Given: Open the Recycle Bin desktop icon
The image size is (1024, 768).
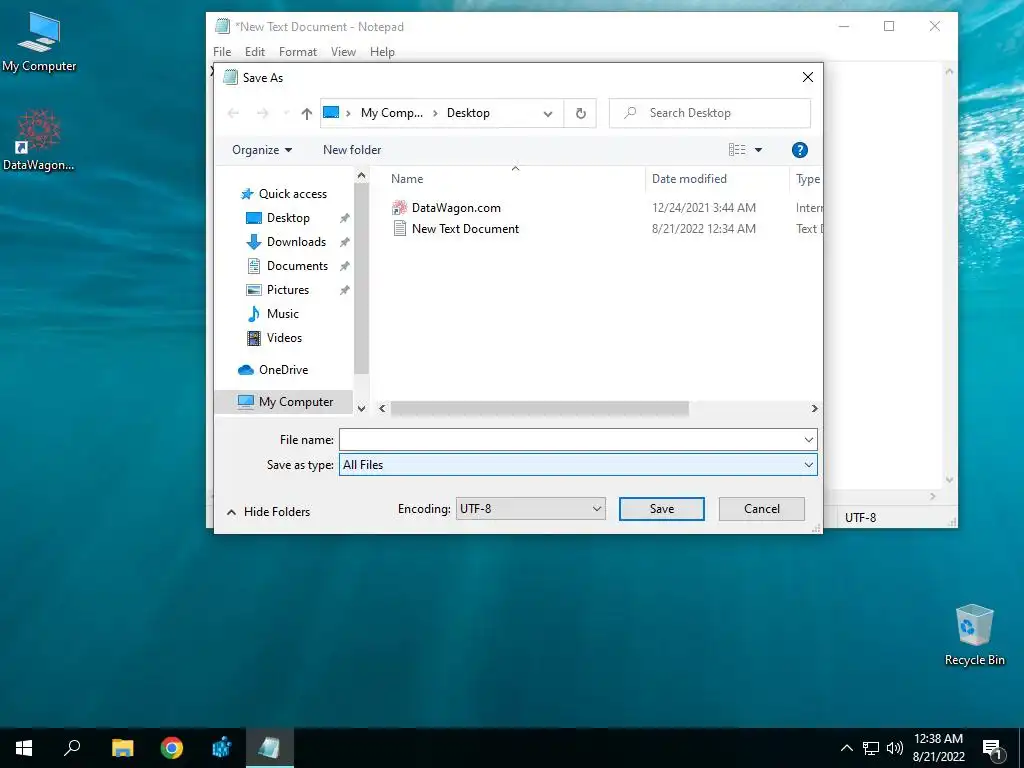Looking at the screenshot, I should point(974,635).
